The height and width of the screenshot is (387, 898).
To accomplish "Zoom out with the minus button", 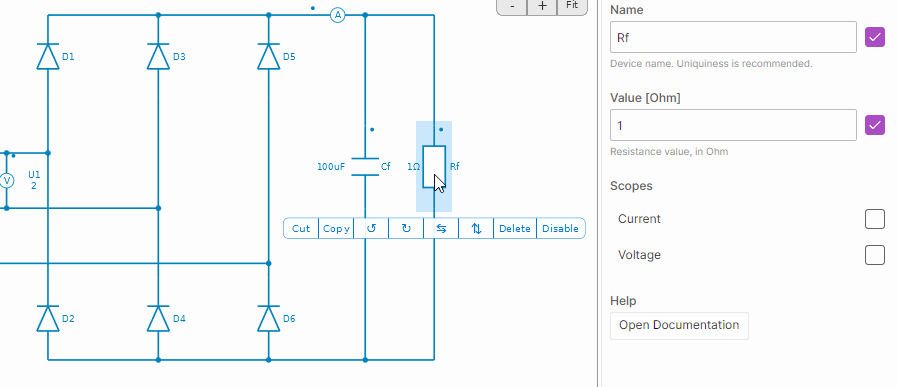I will 511,6.
